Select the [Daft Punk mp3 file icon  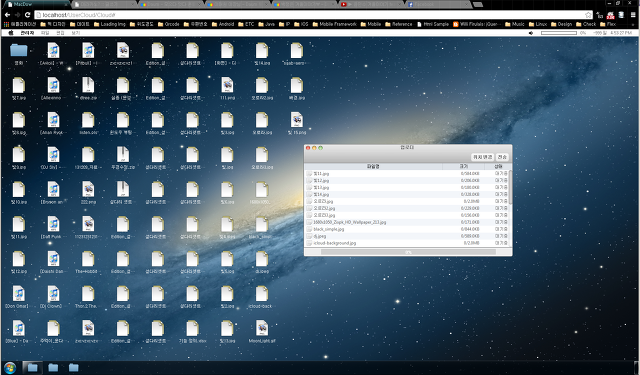click(53, 224)
